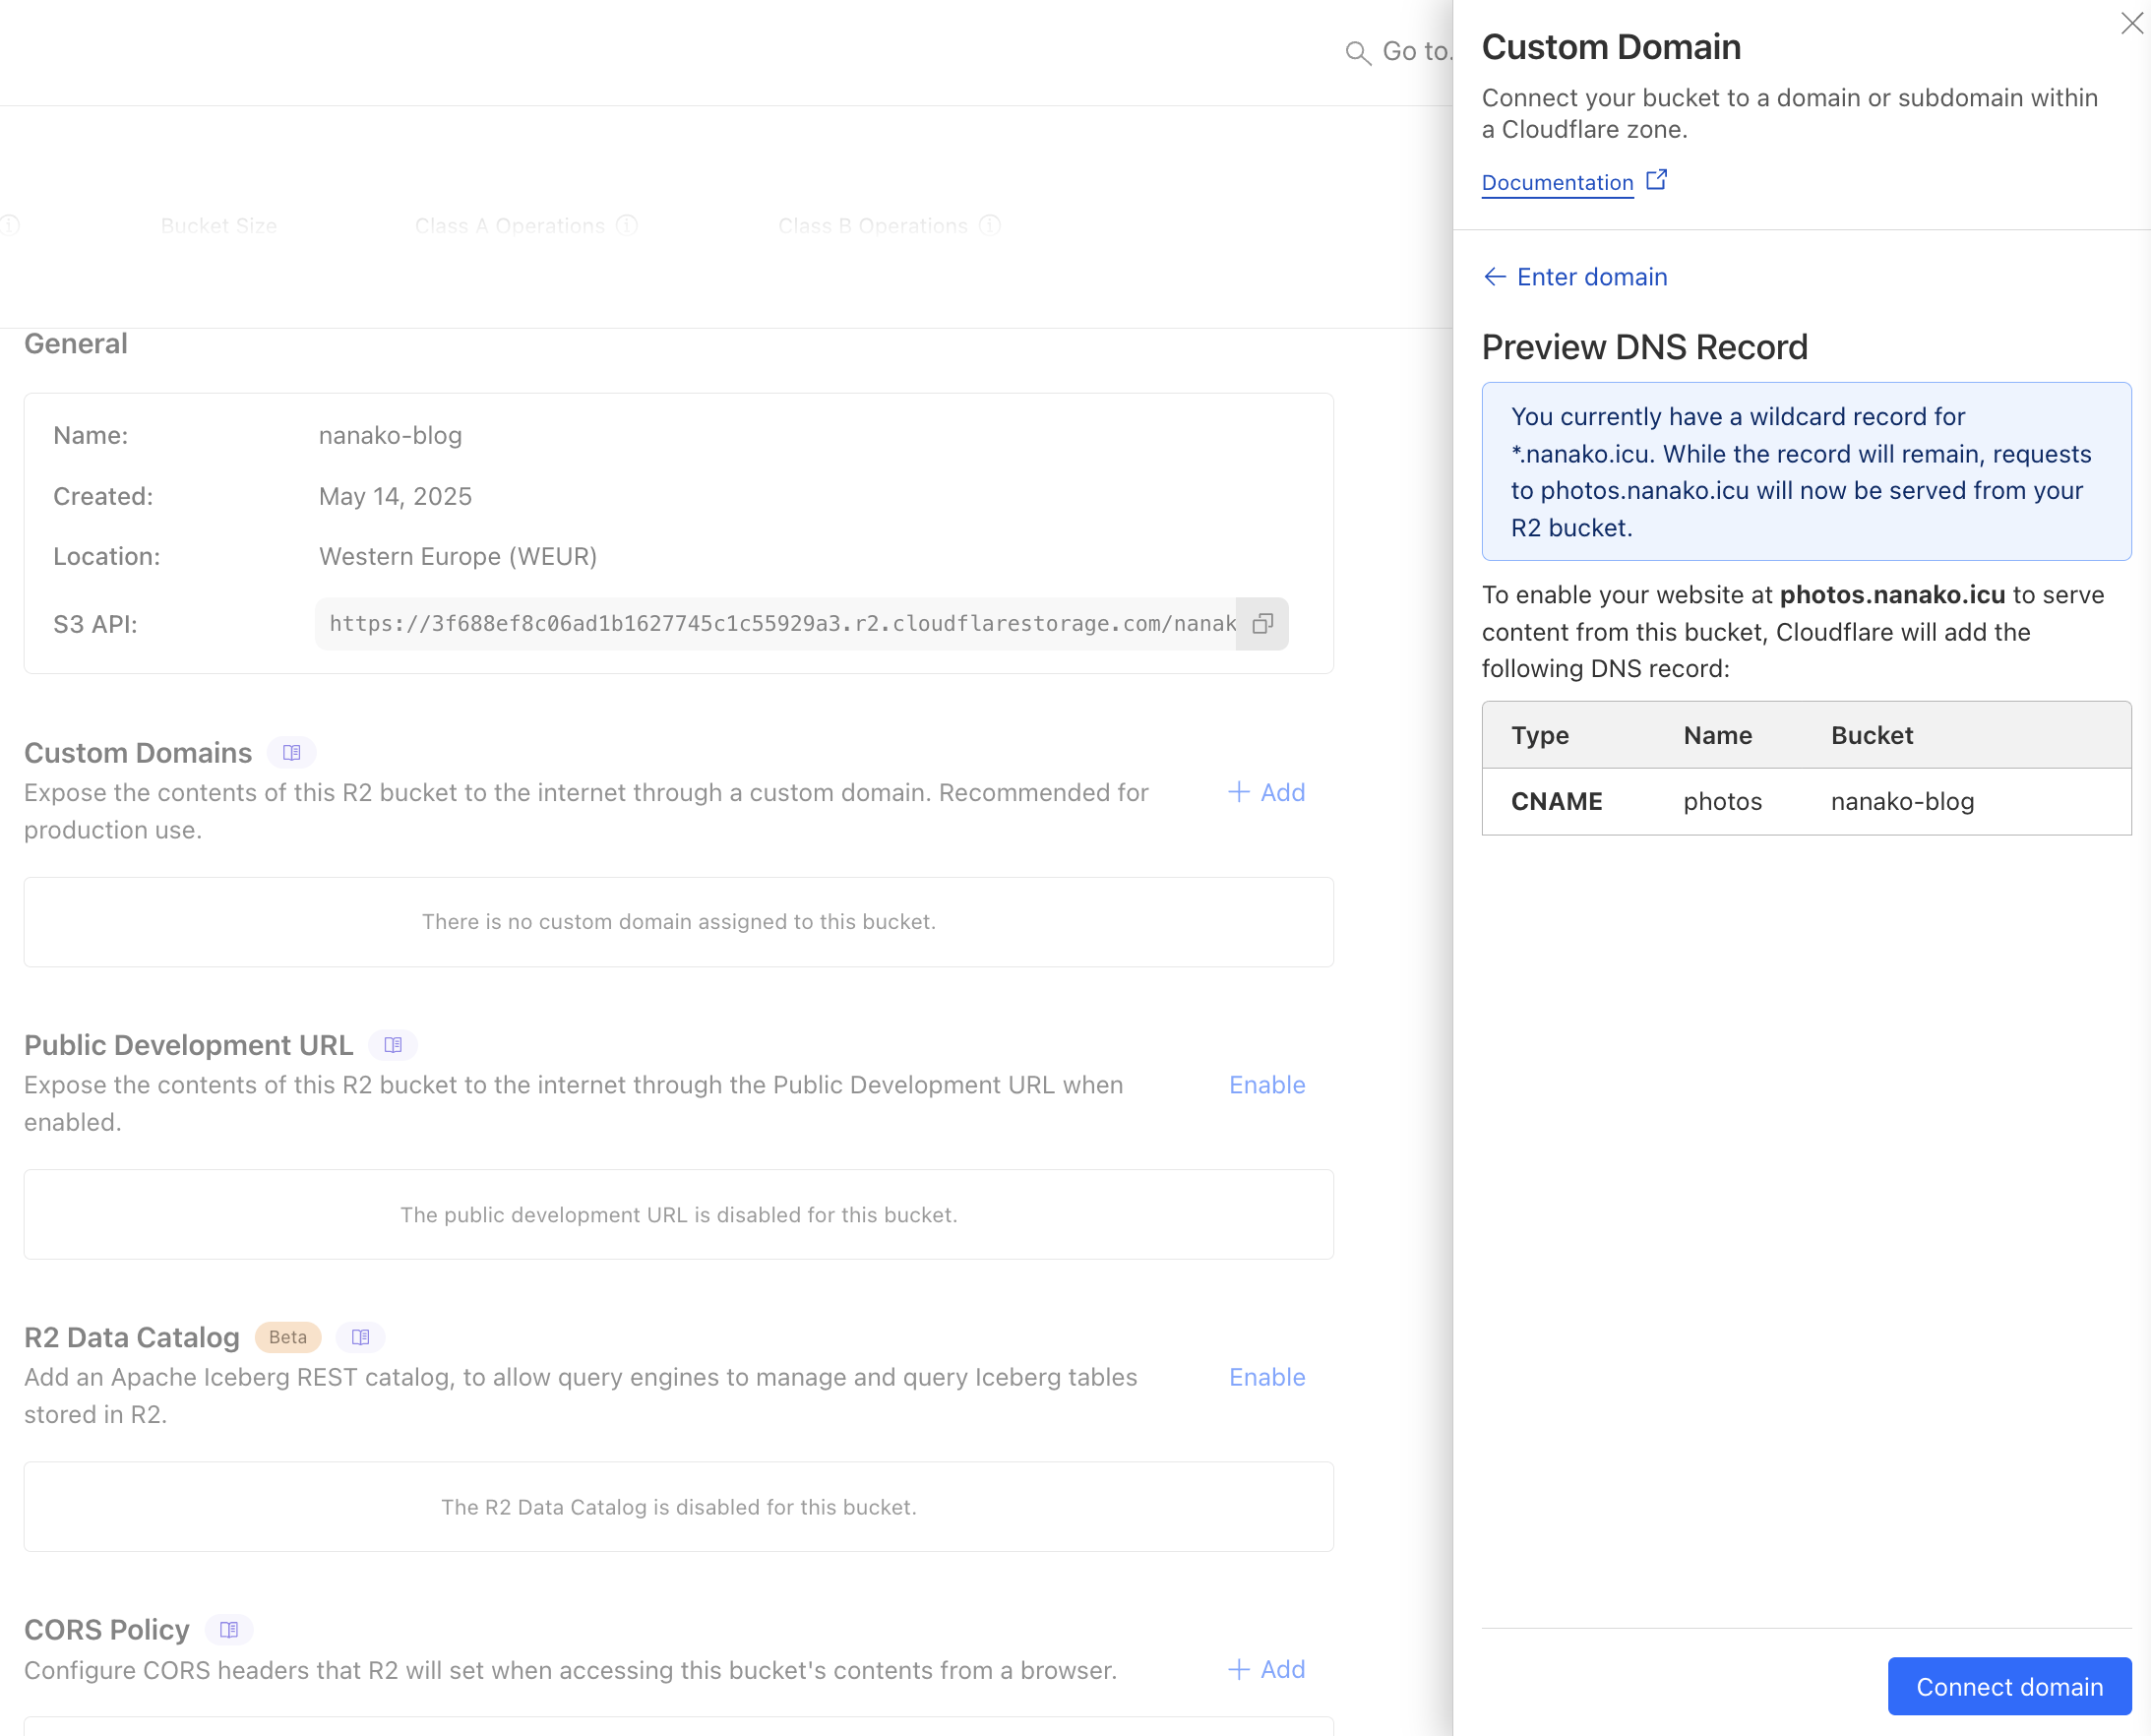This screenshot has height=1736, width=2151.
Task: Add a custom domain
Action: pos(1266,792)
